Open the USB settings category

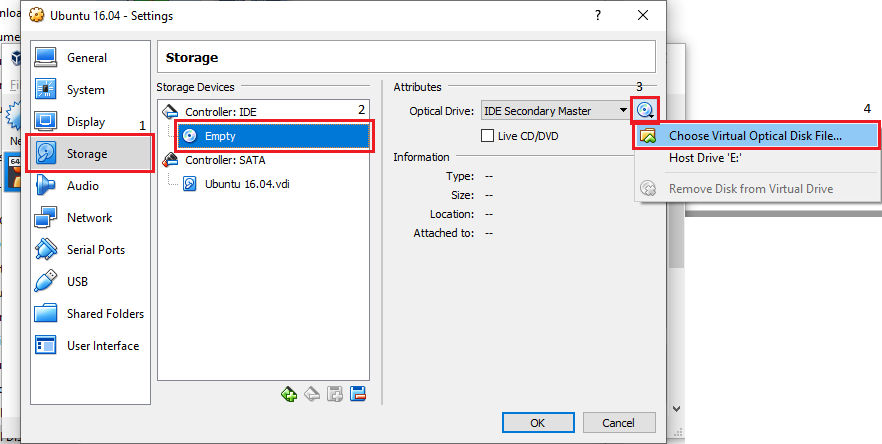[91, 281]
